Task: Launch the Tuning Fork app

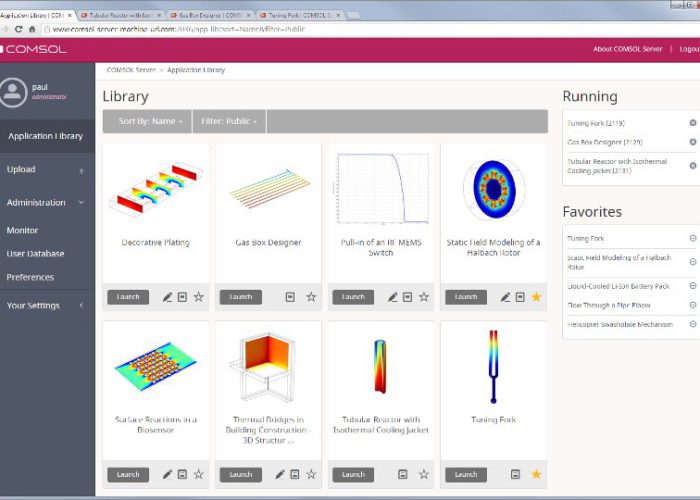Action: 466,475
